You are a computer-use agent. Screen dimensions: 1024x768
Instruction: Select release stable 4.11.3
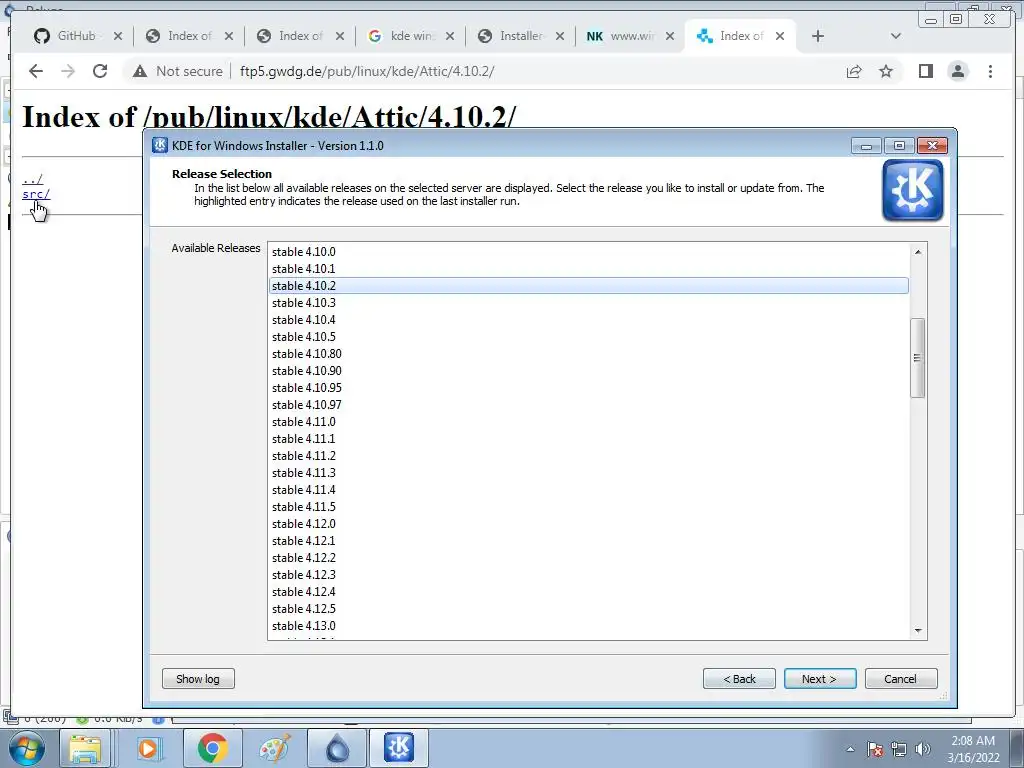pyautogui.click(x=588, y=472)
